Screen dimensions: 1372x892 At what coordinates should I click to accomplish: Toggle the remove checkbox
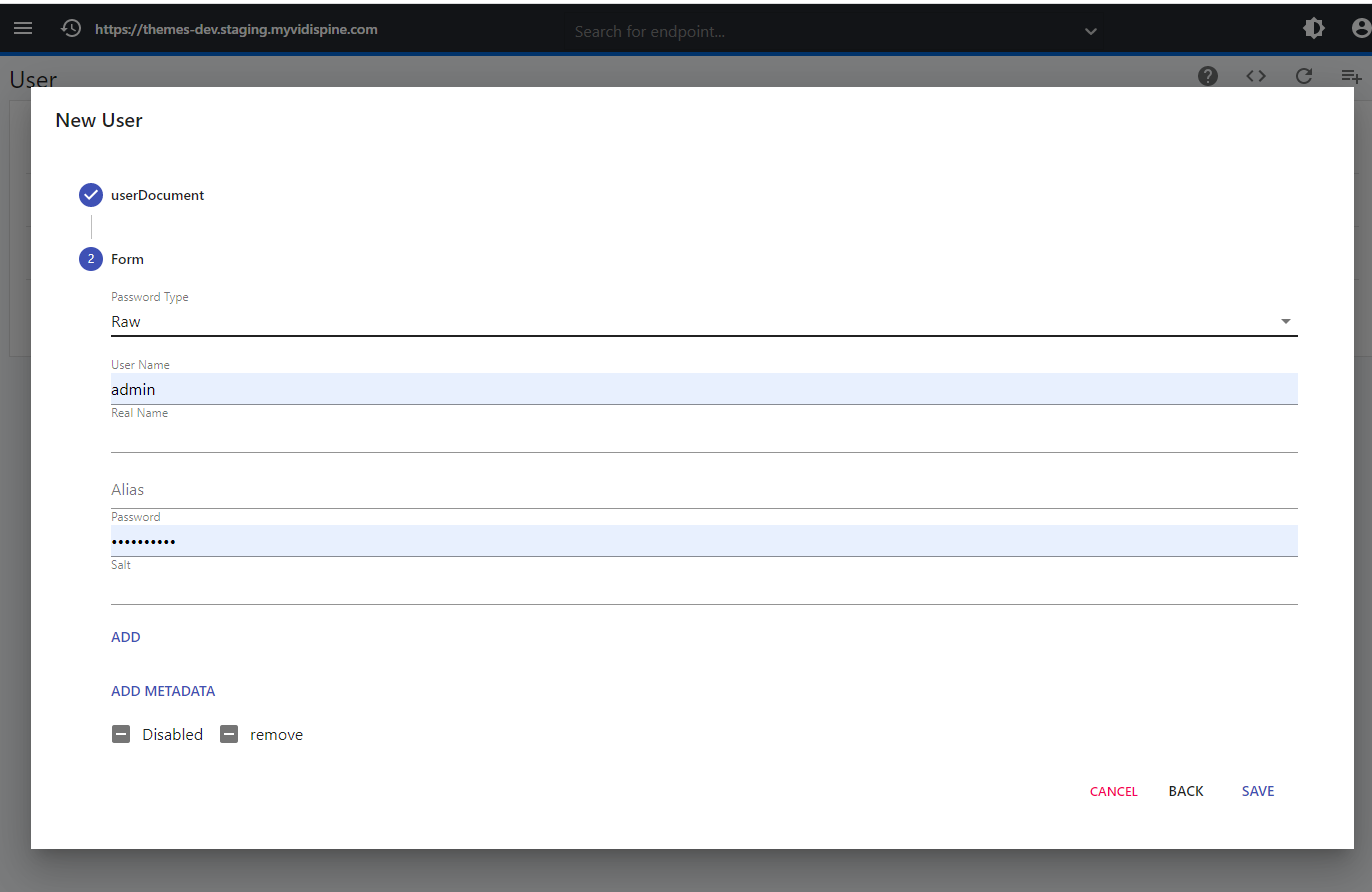click(x=229, y=735)
